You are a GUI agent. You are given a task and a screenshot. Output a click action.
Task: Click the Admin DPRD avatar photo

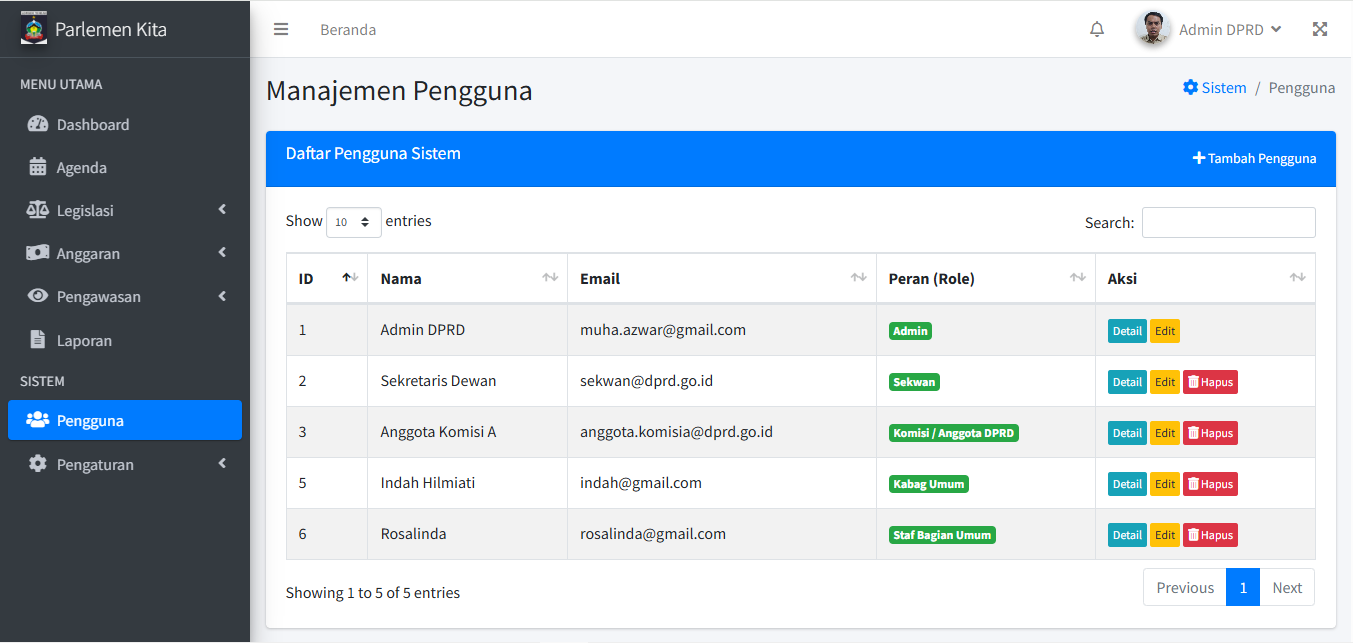click(x=1152, y=29)
